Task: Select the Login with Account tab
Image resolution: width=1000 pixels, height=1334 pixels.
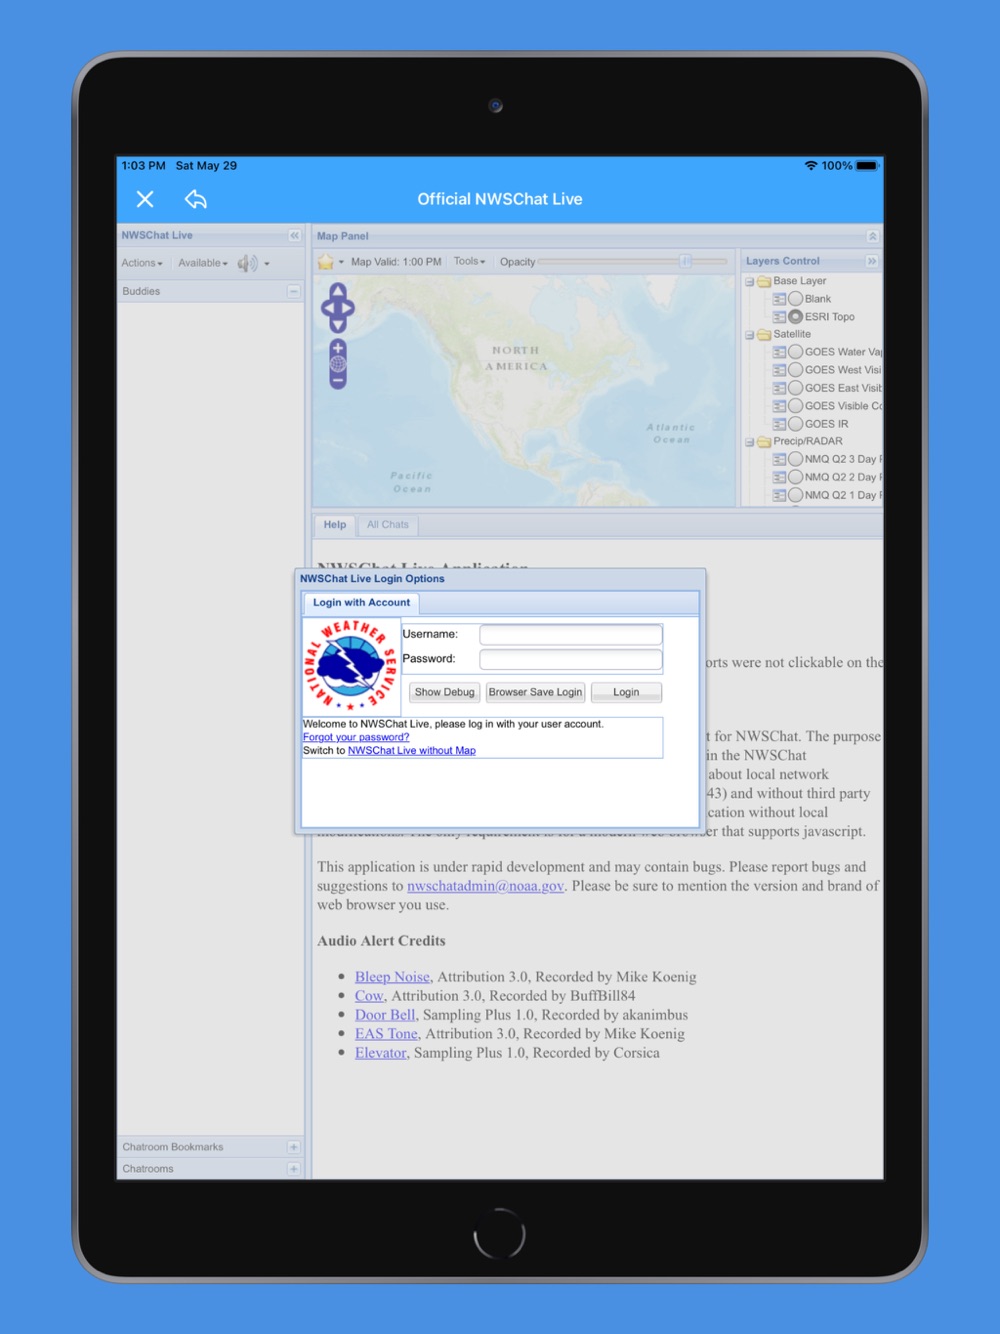Action: 361,603
